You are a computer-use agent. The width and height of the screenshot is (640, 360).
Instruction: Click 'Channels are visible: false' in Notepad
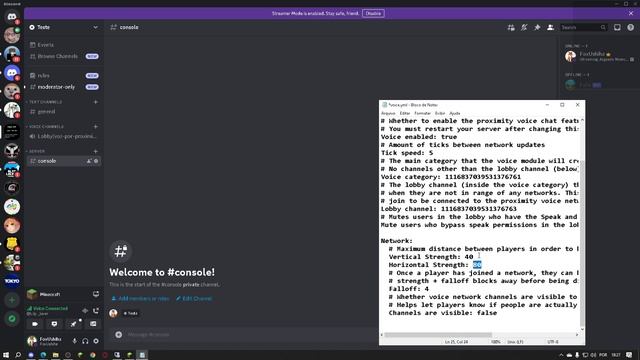pos(443,313)
